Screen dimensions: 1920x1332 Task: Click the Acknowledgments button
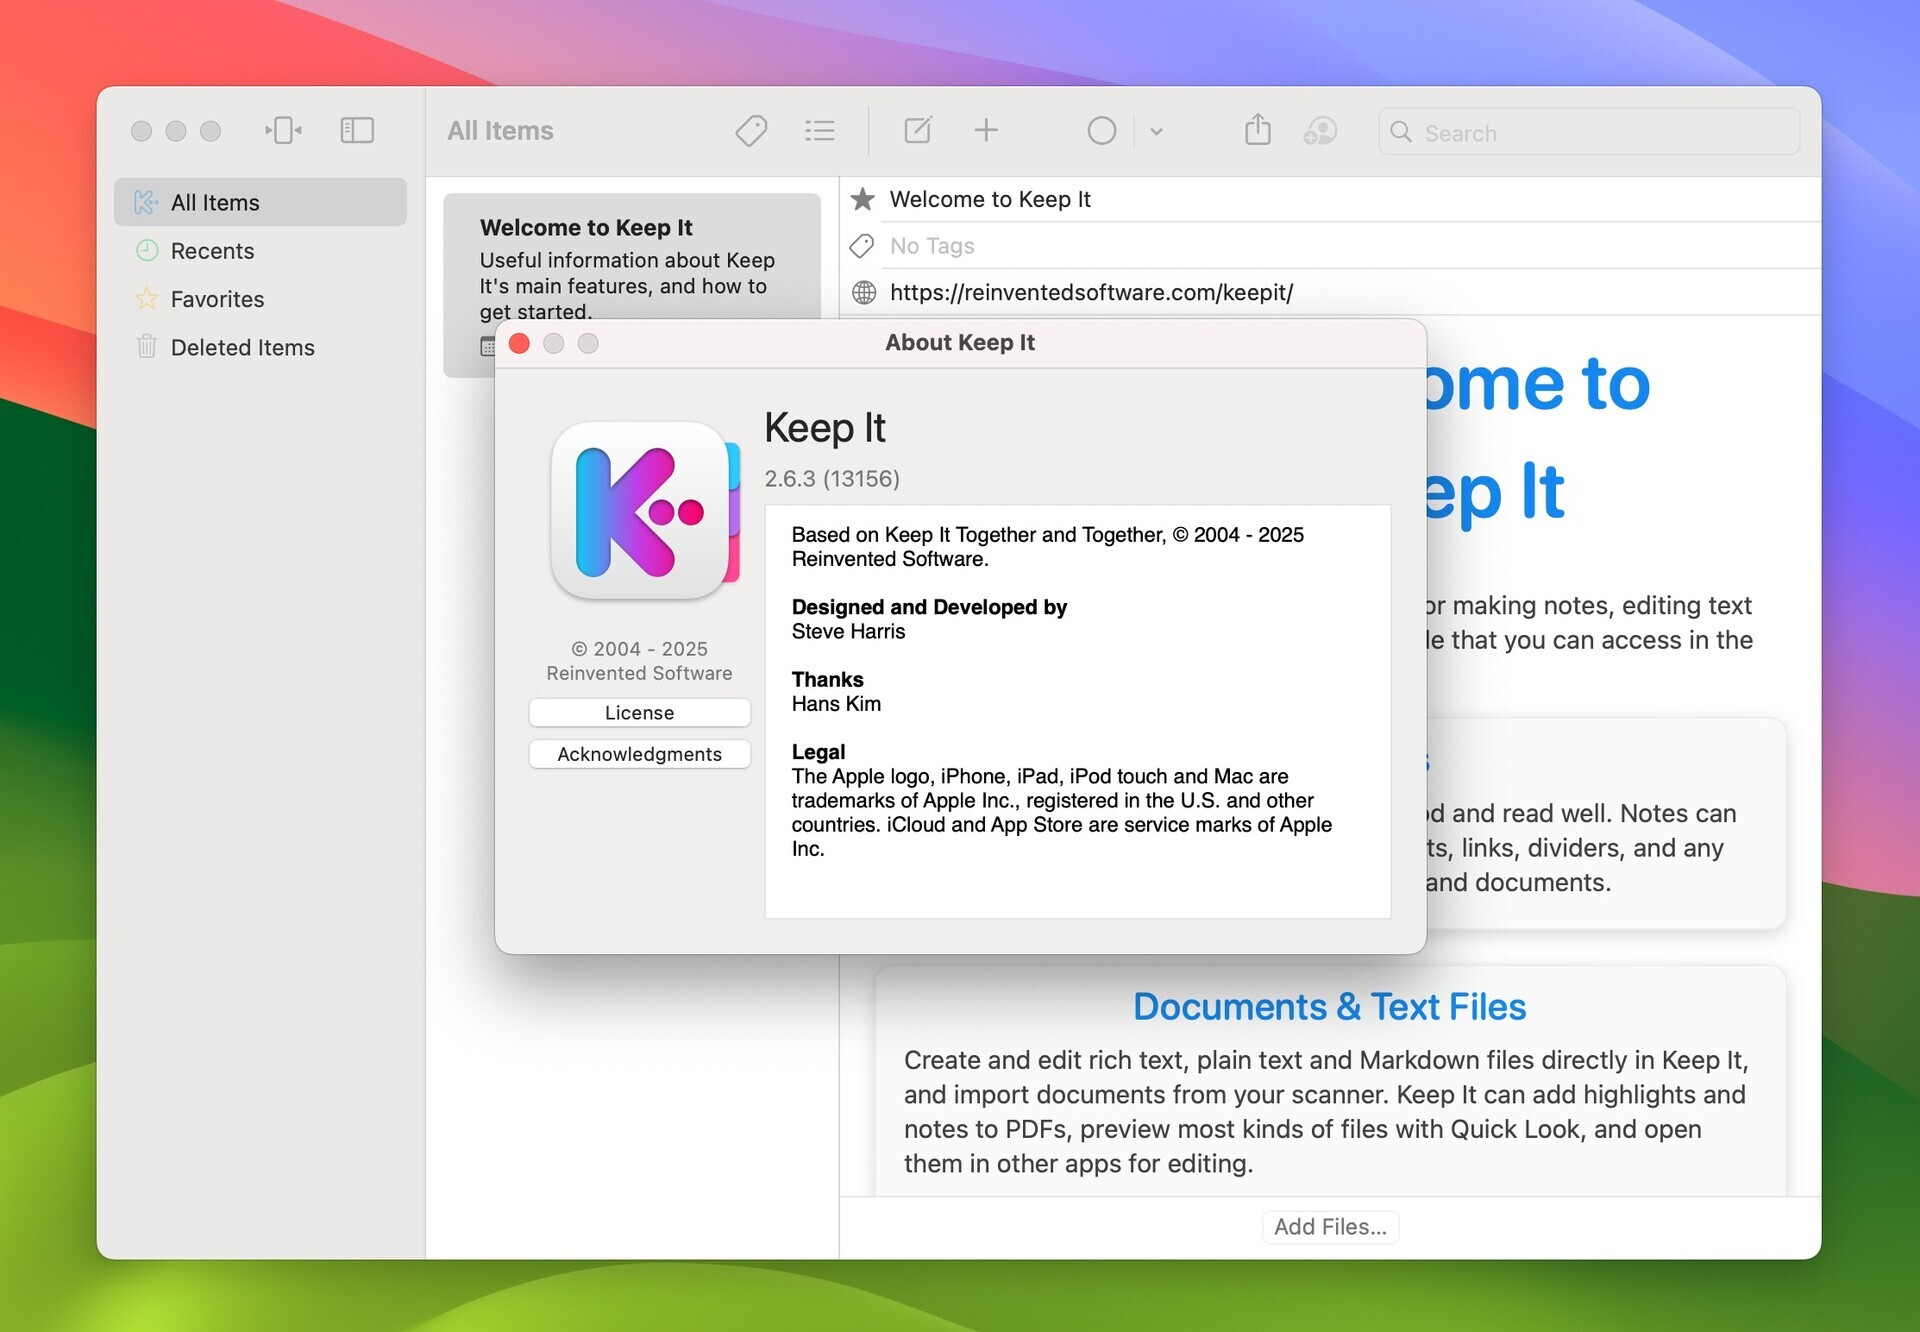click(x=640, y=754)
